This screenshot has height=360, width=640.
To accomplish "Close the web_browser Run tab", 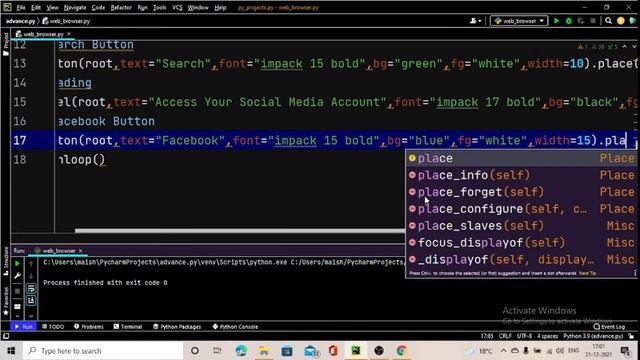I will (80, 251).
